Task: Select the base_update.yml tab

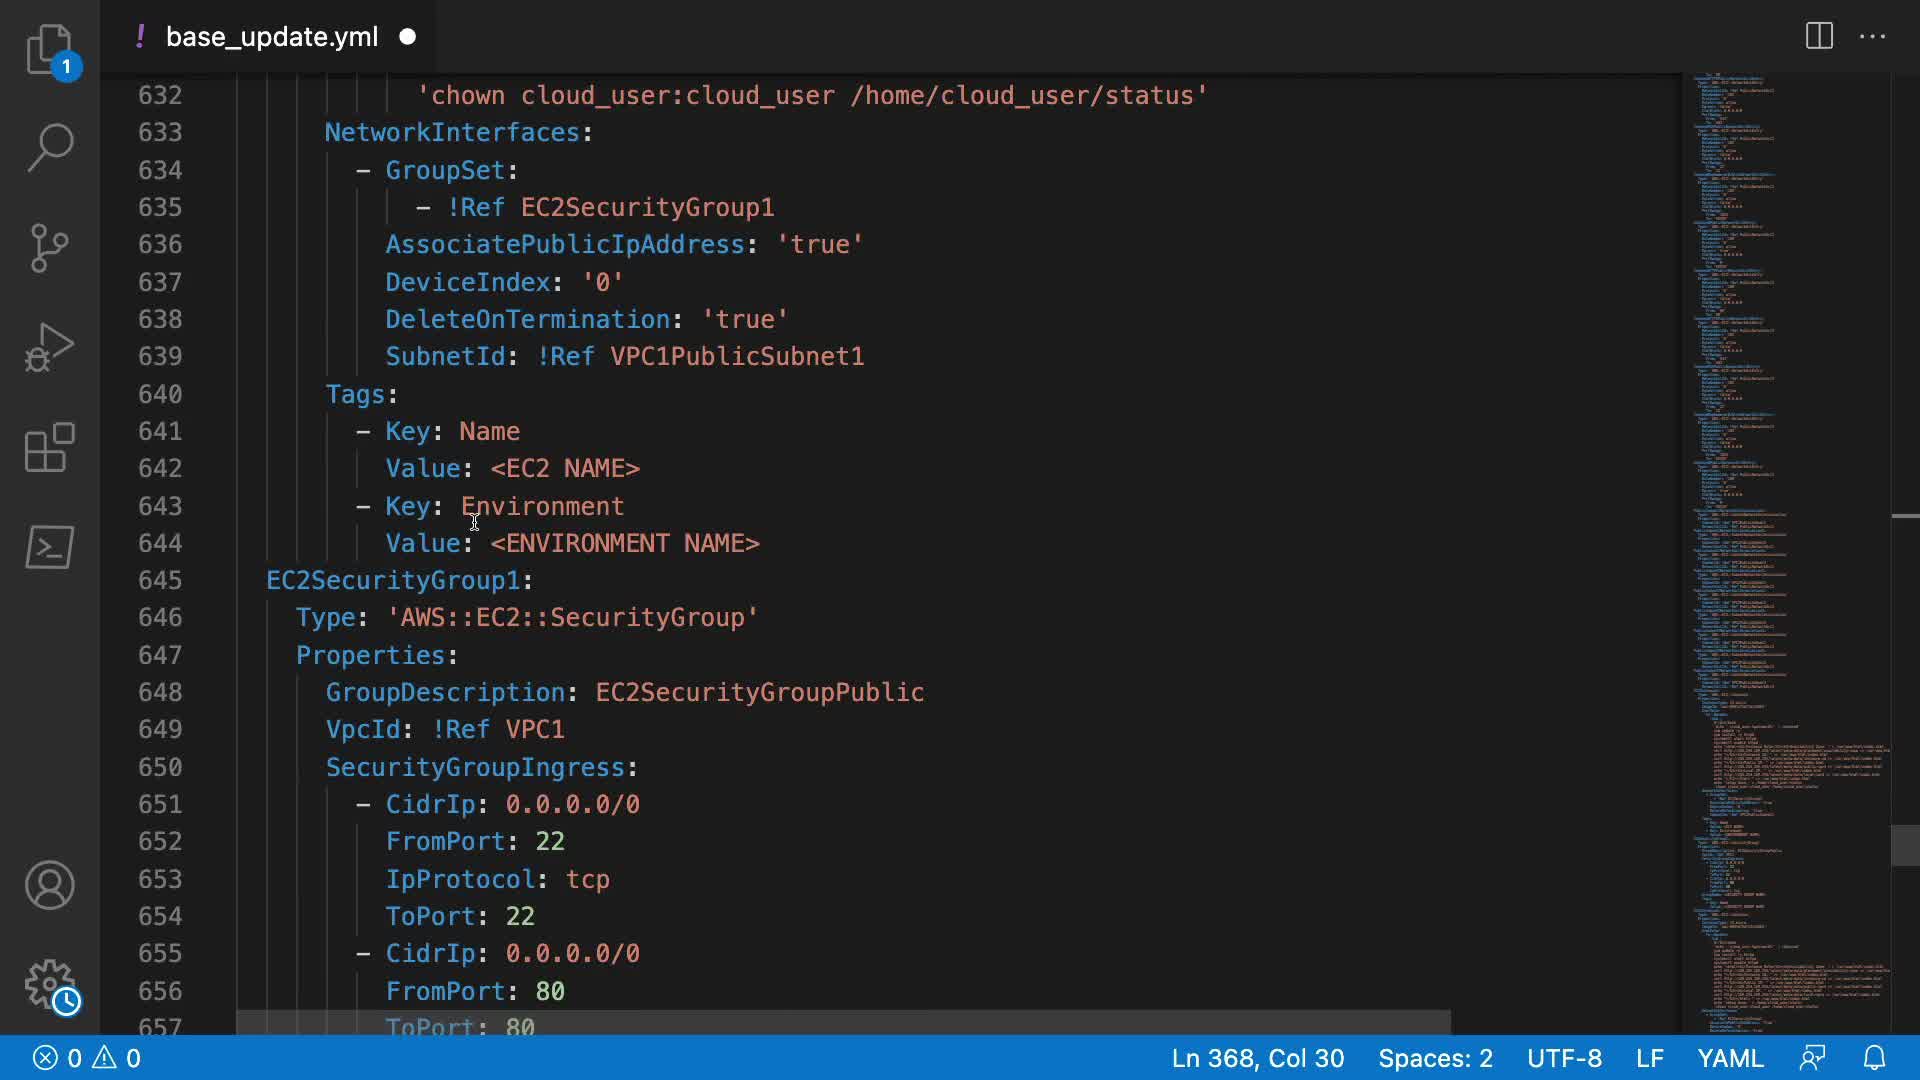Action: 271,37
